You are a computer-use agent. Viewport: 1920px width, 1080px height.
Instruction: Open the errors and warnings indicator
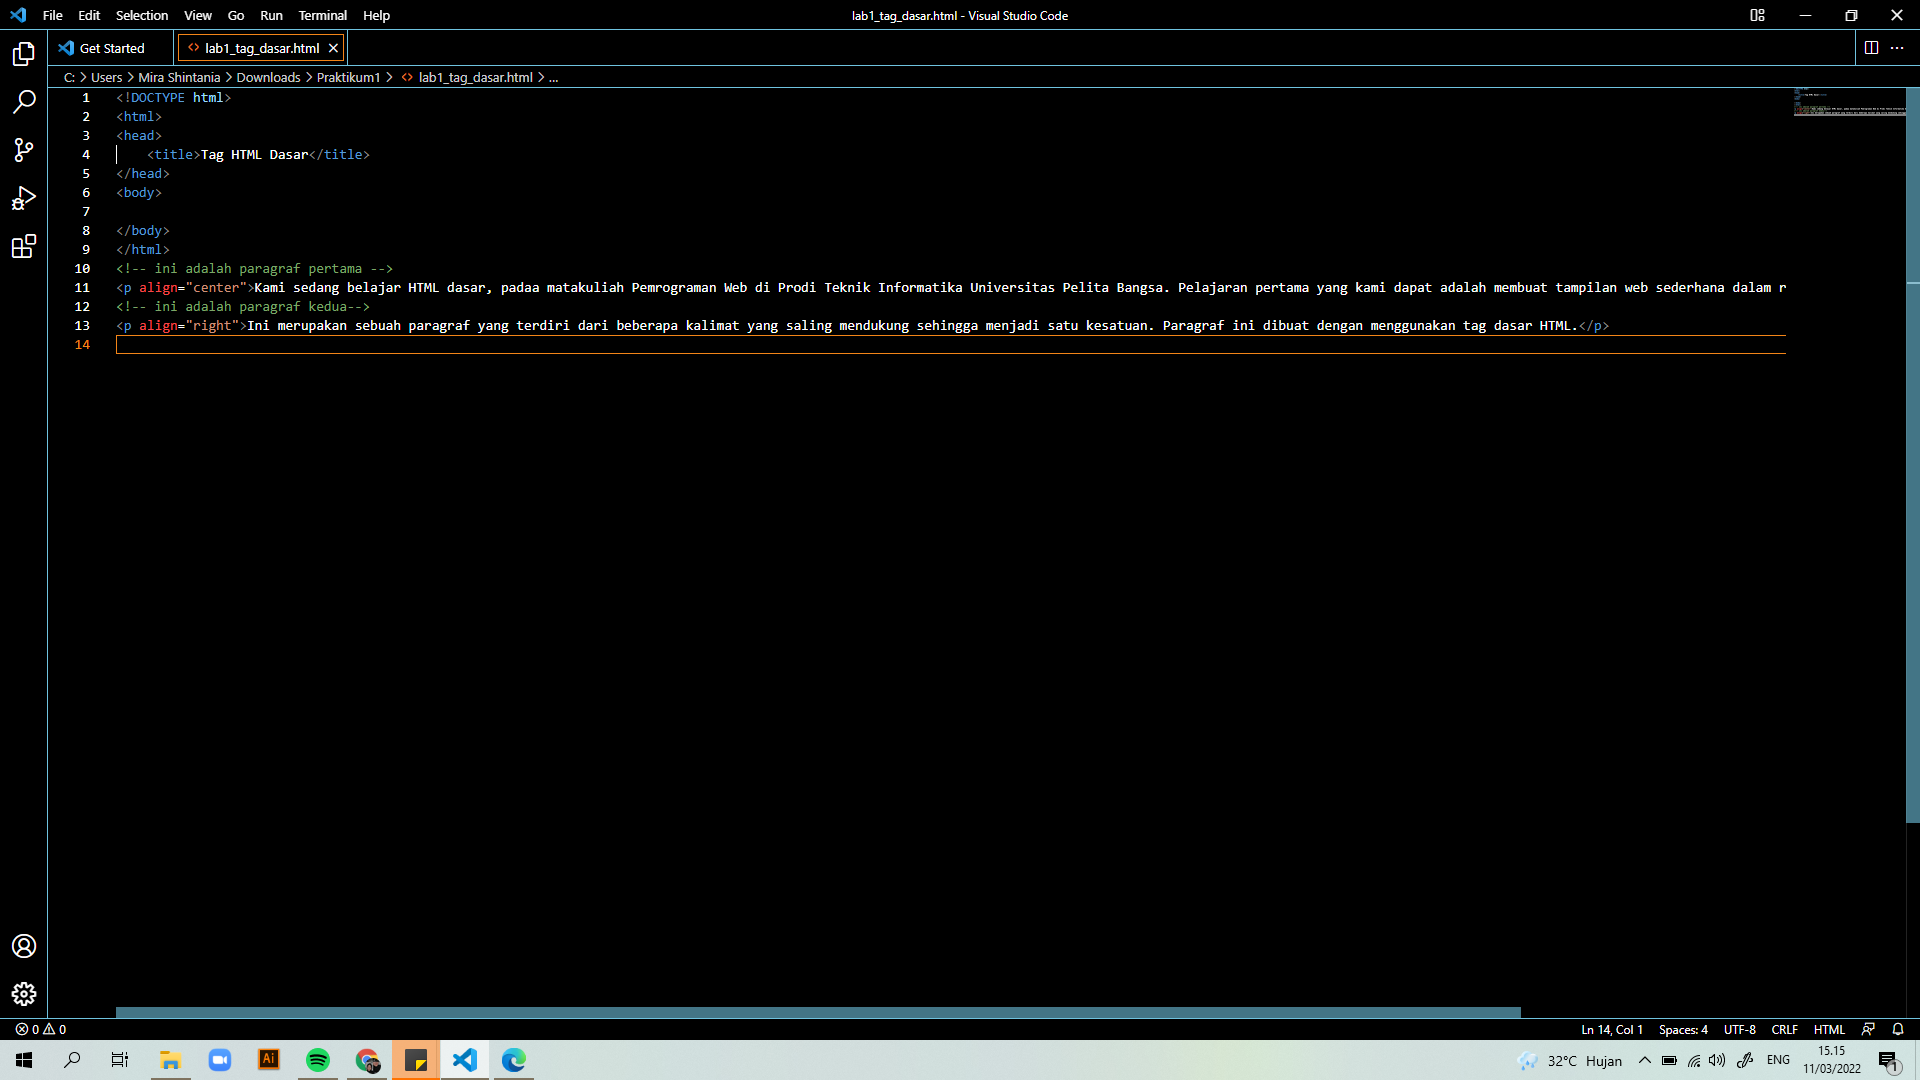point(41,1029)
